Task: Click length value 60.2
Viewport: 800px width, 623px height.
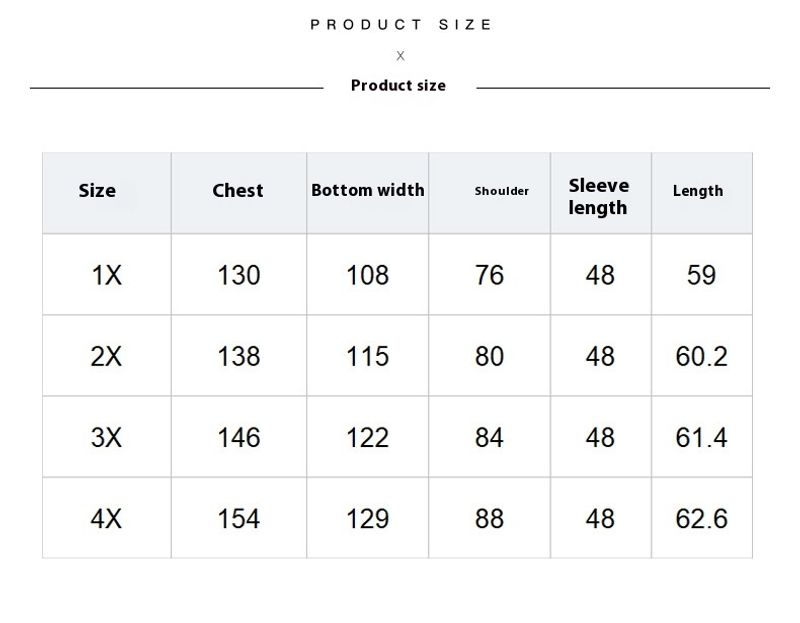Action: point(702,357)
